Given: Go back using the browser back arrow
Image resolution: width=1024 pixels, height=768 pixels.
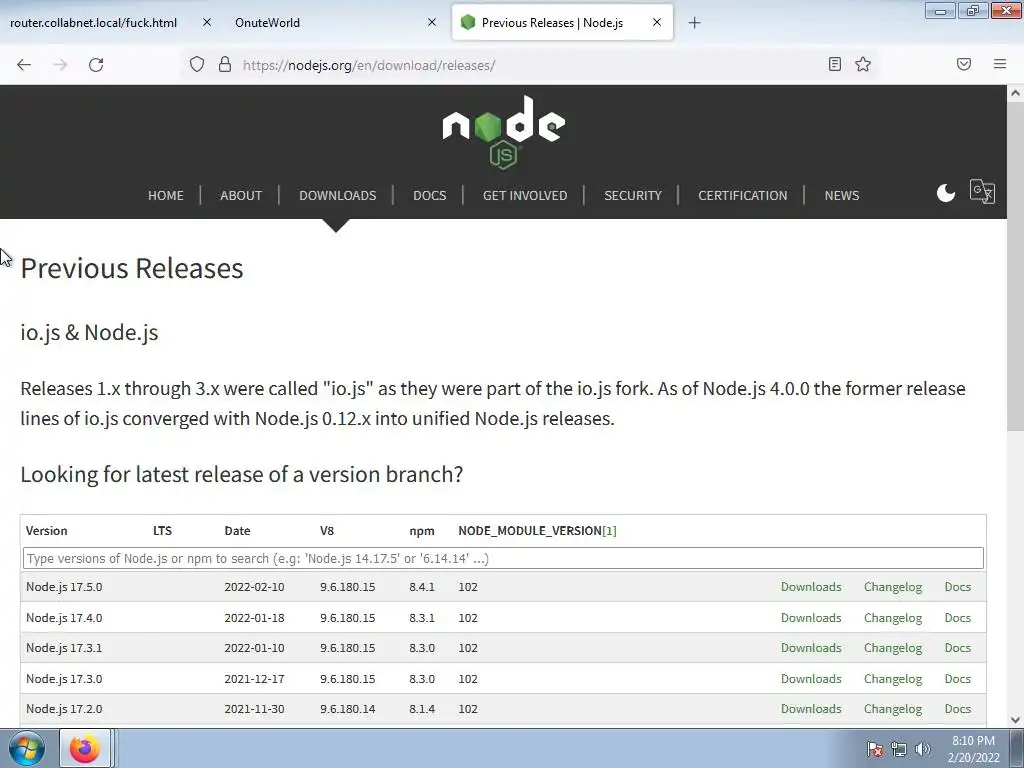Looking at the screenshot, I should pyautogui.click(x=24, y=65).
